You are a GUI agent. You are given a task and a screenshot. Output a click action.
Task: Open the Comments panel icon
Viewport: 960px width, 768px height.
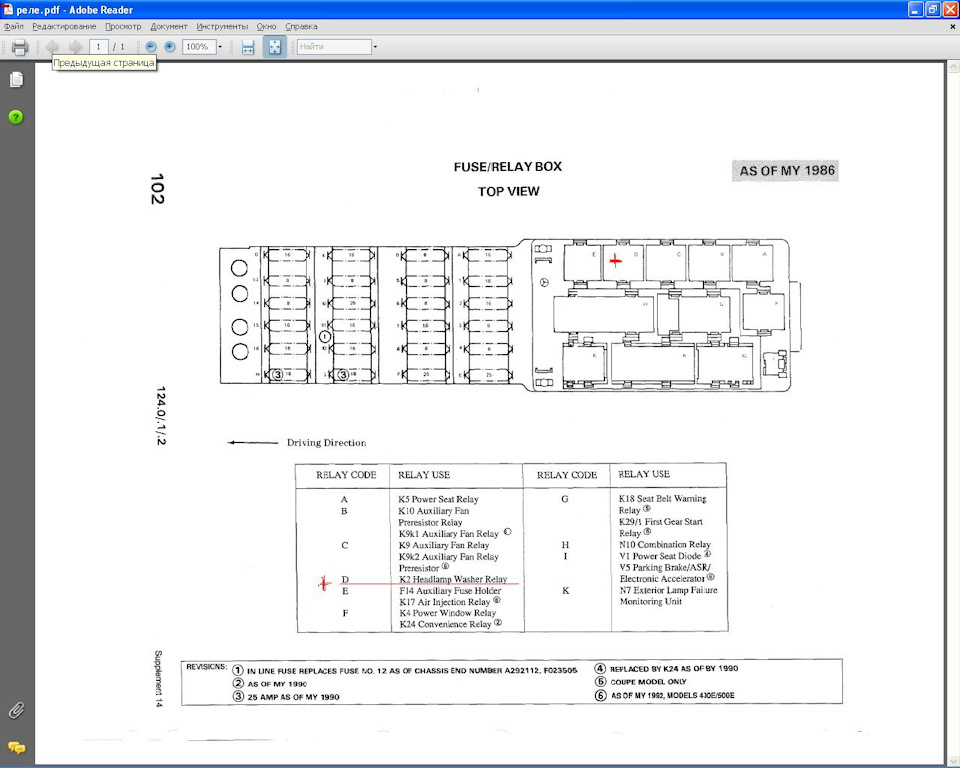point(17,748)
